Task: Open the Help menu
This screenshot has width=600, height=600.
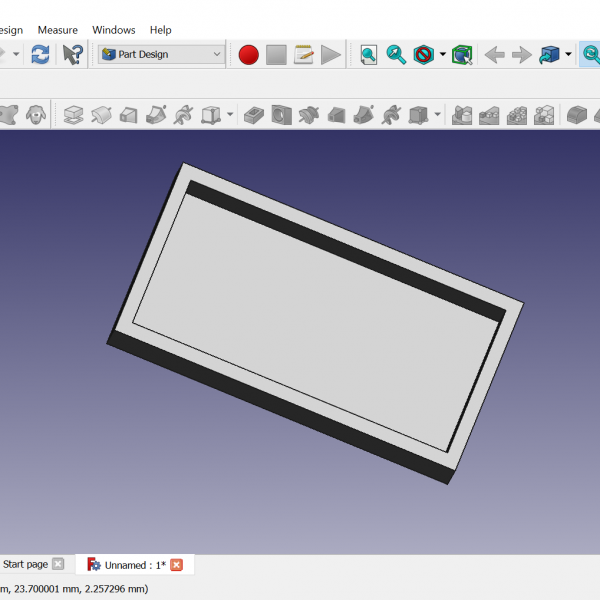Action: point(160,30)
